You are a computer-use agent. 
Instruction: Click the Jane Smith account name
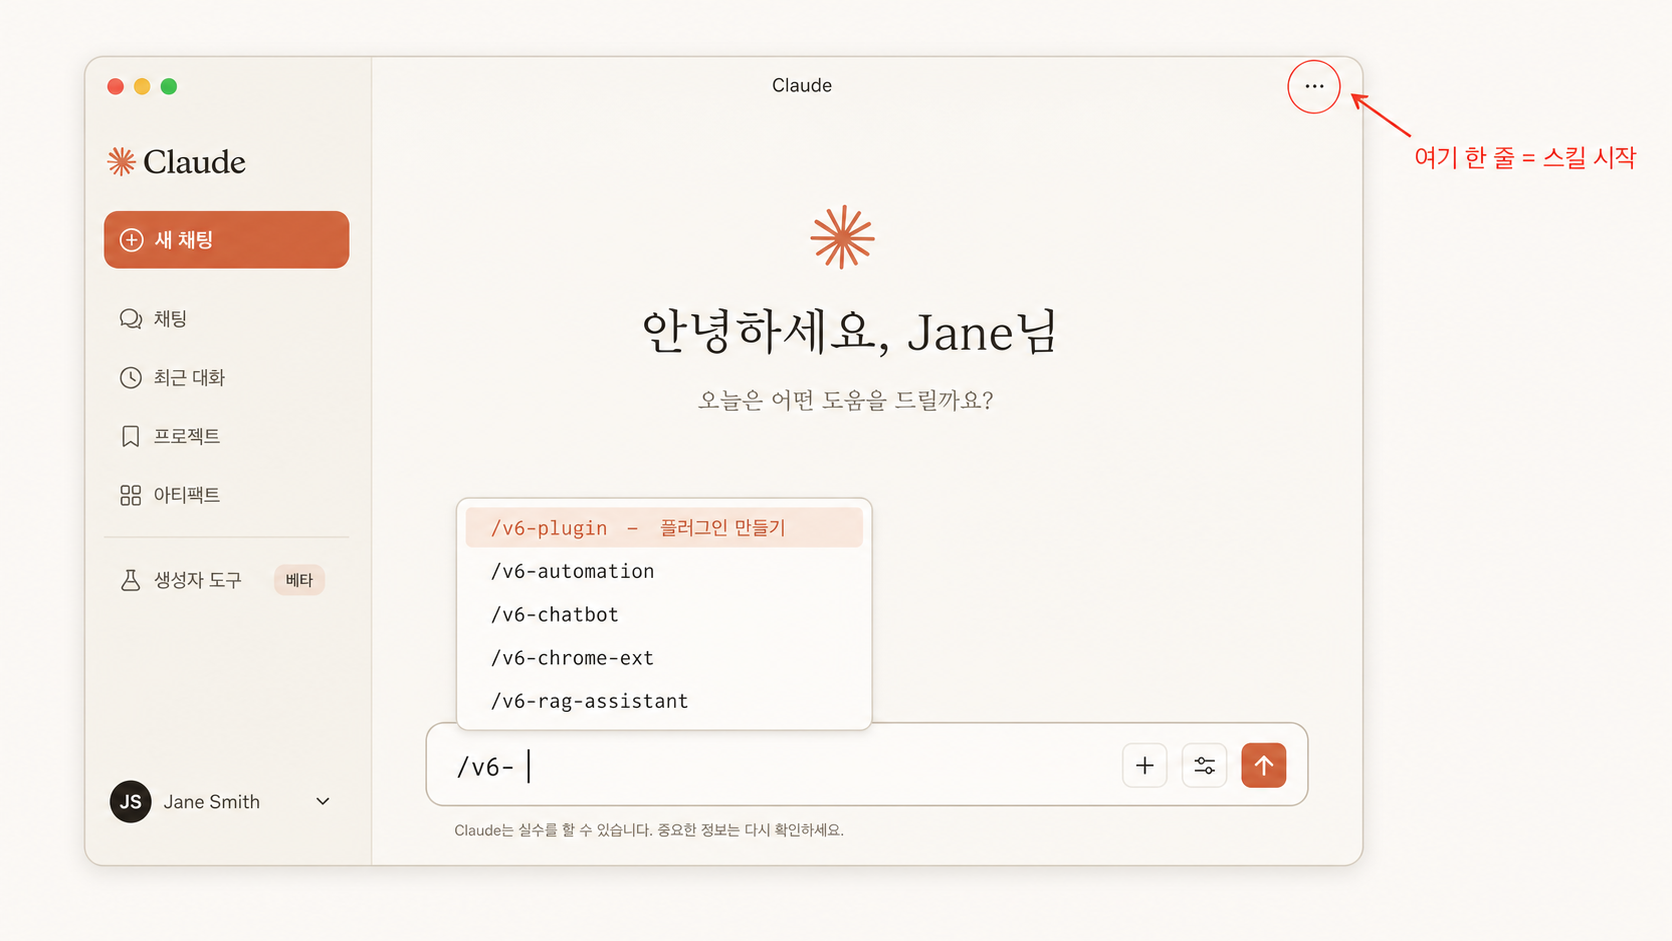(x=212, y=802)
